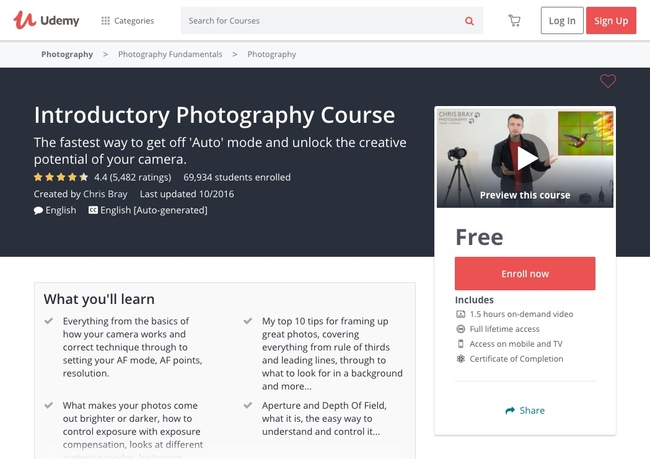Viewport: 650px width, 459px height.
Task: Click the star rating icons
Action: [61, 177]
